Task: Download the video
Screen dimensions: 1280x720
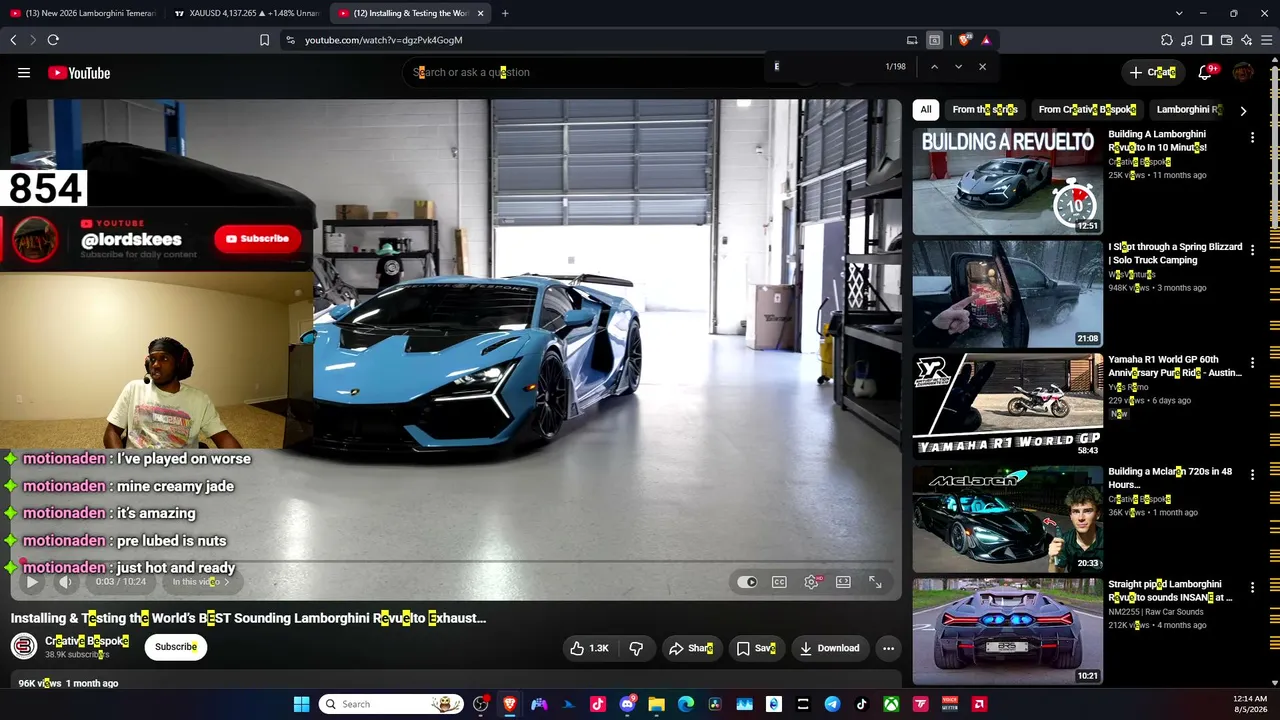Action: (829, 648)
